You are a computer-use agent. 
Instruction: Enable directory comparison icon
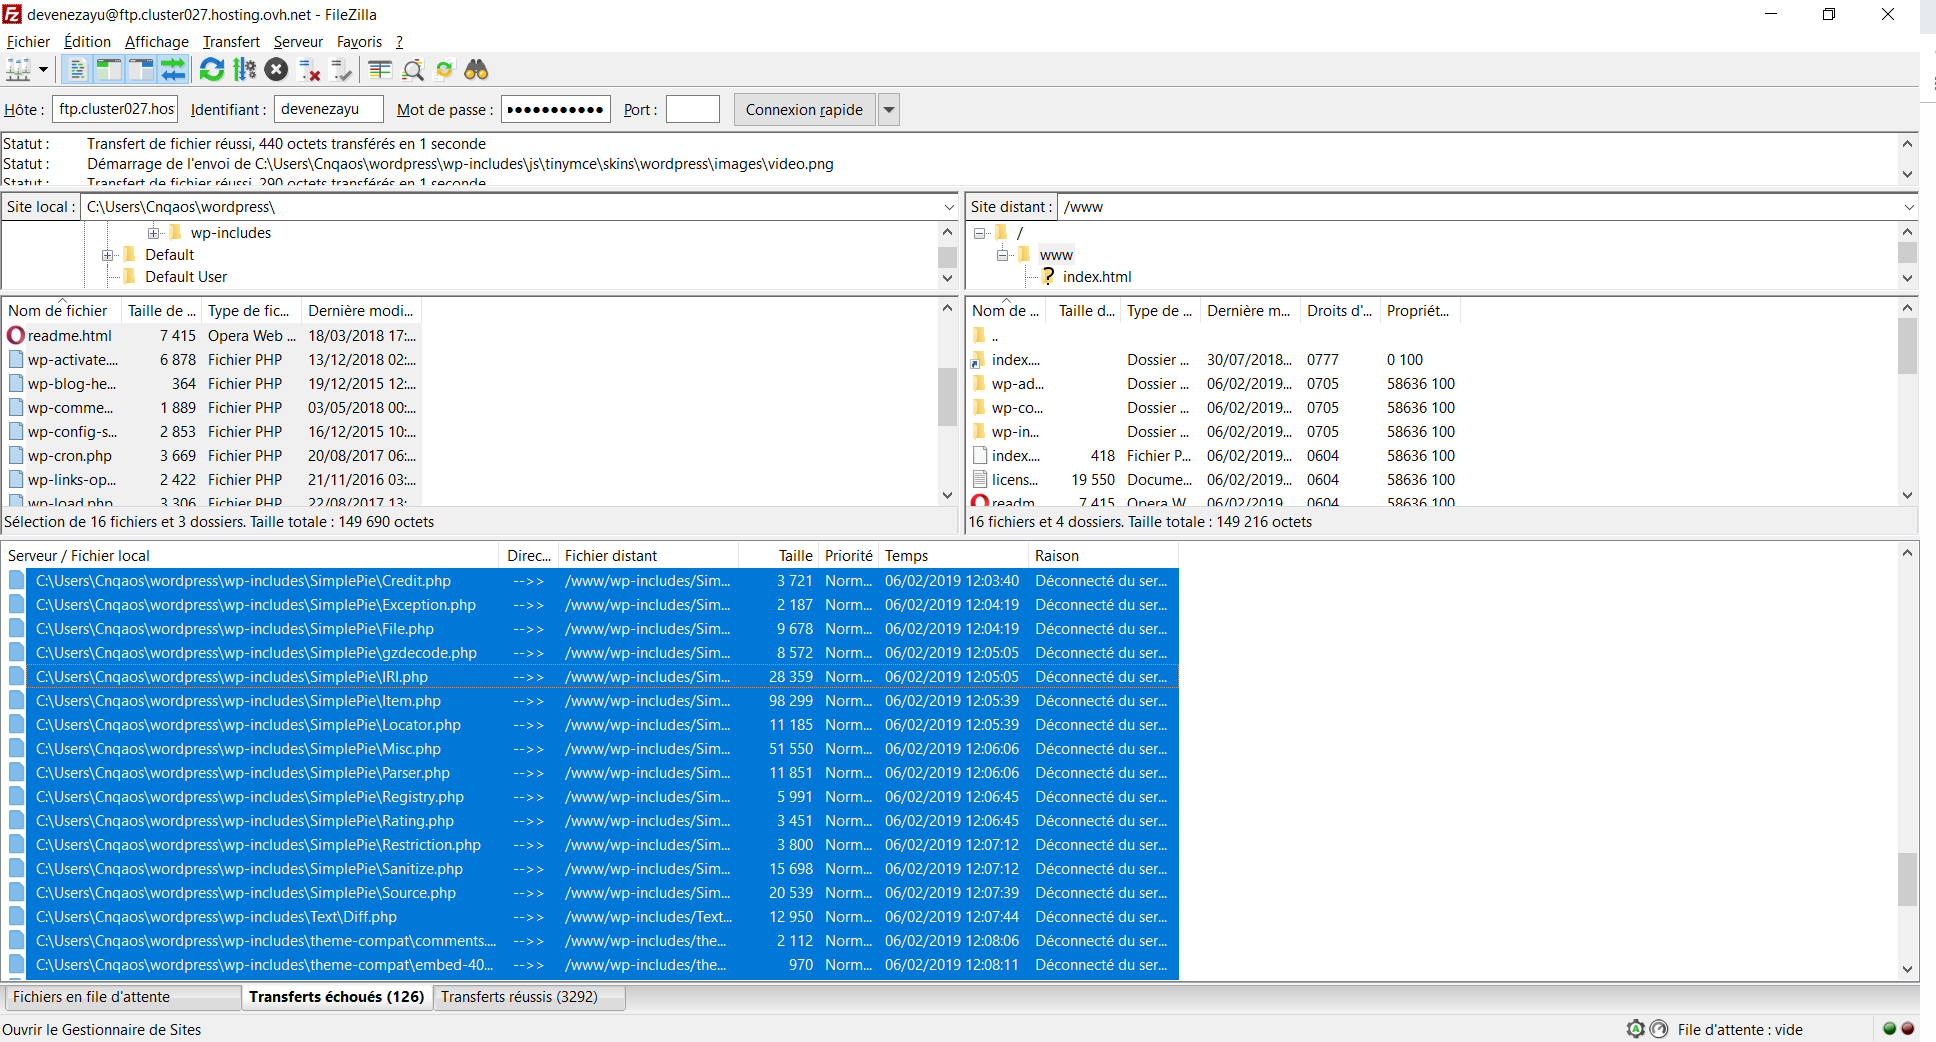coord(413,70)
